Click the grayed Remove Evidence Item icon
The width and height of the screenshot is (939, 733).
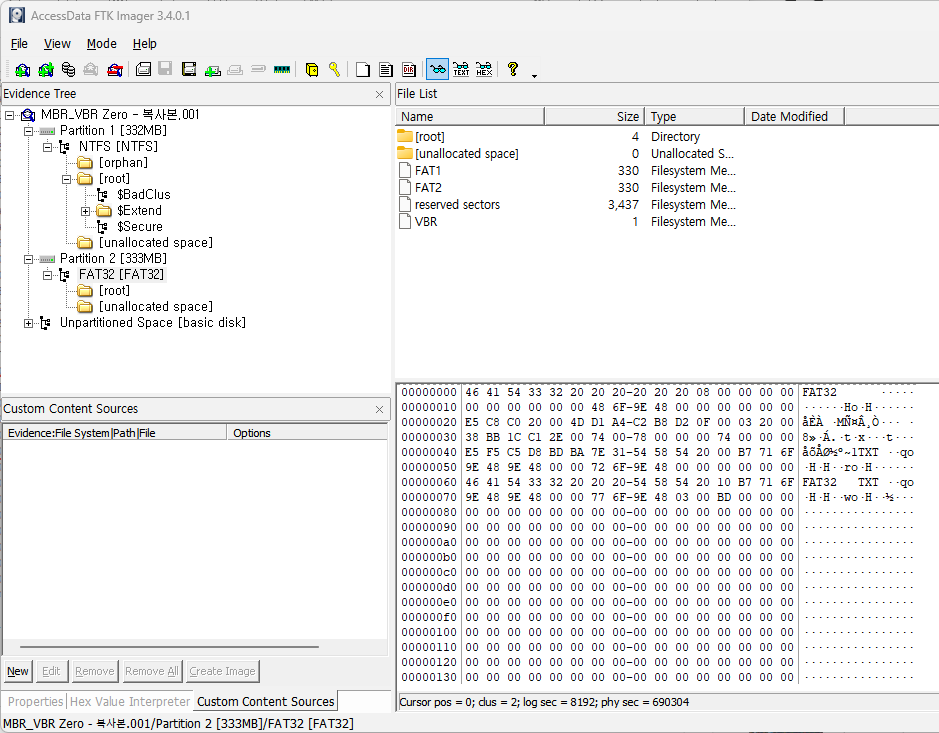90,69
